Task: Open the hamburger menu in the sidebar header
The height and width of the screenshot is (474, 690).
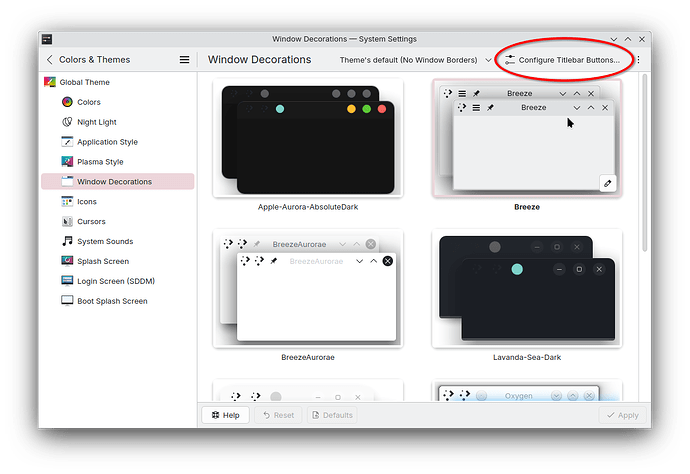Action: click(184, 60)
